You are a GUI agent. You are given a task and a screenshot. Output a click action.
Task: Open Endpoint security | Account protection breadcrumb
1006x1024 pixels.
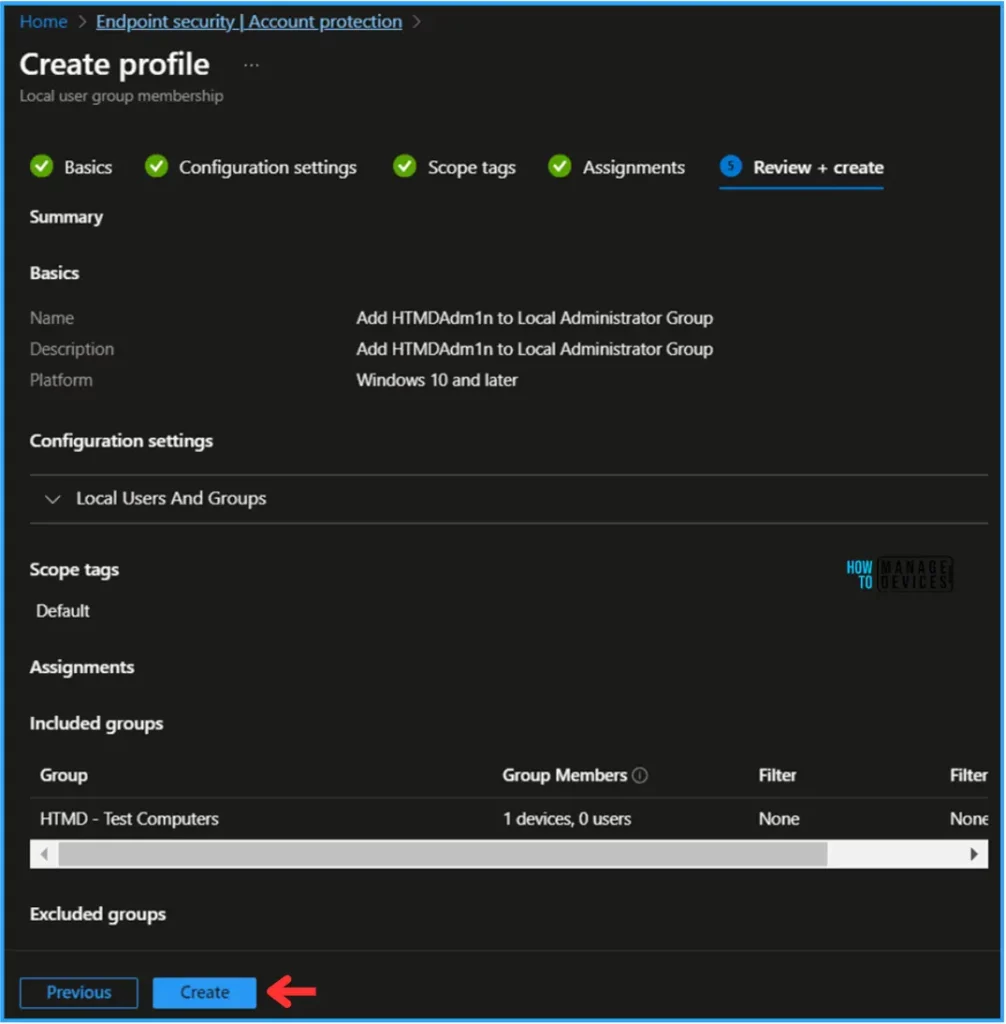click(249, 22)
